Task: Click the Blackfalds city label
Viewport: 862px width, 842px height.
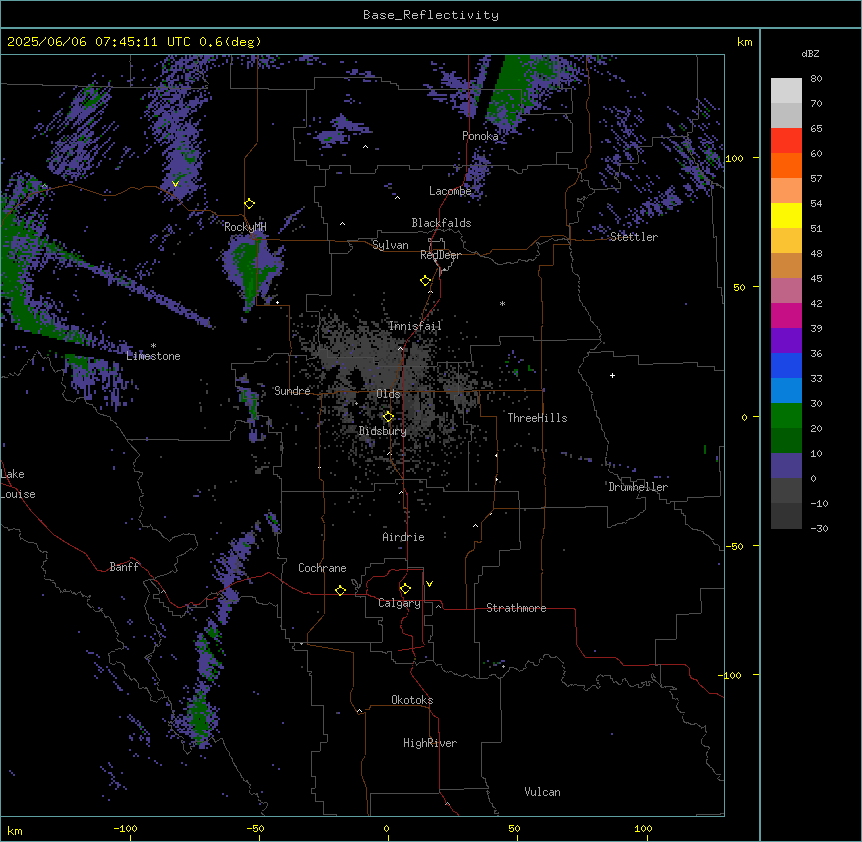Action: 441,223
